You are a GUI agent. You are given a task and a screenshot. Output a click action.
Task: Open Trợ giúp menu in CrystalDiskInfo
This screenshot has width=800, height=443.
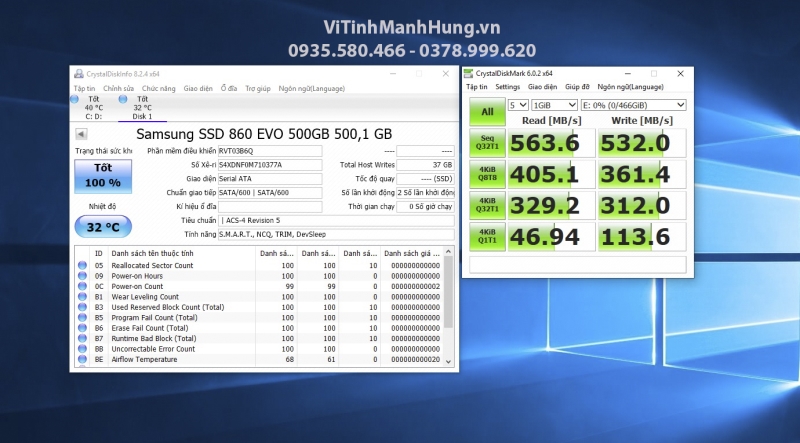[258, 88]
